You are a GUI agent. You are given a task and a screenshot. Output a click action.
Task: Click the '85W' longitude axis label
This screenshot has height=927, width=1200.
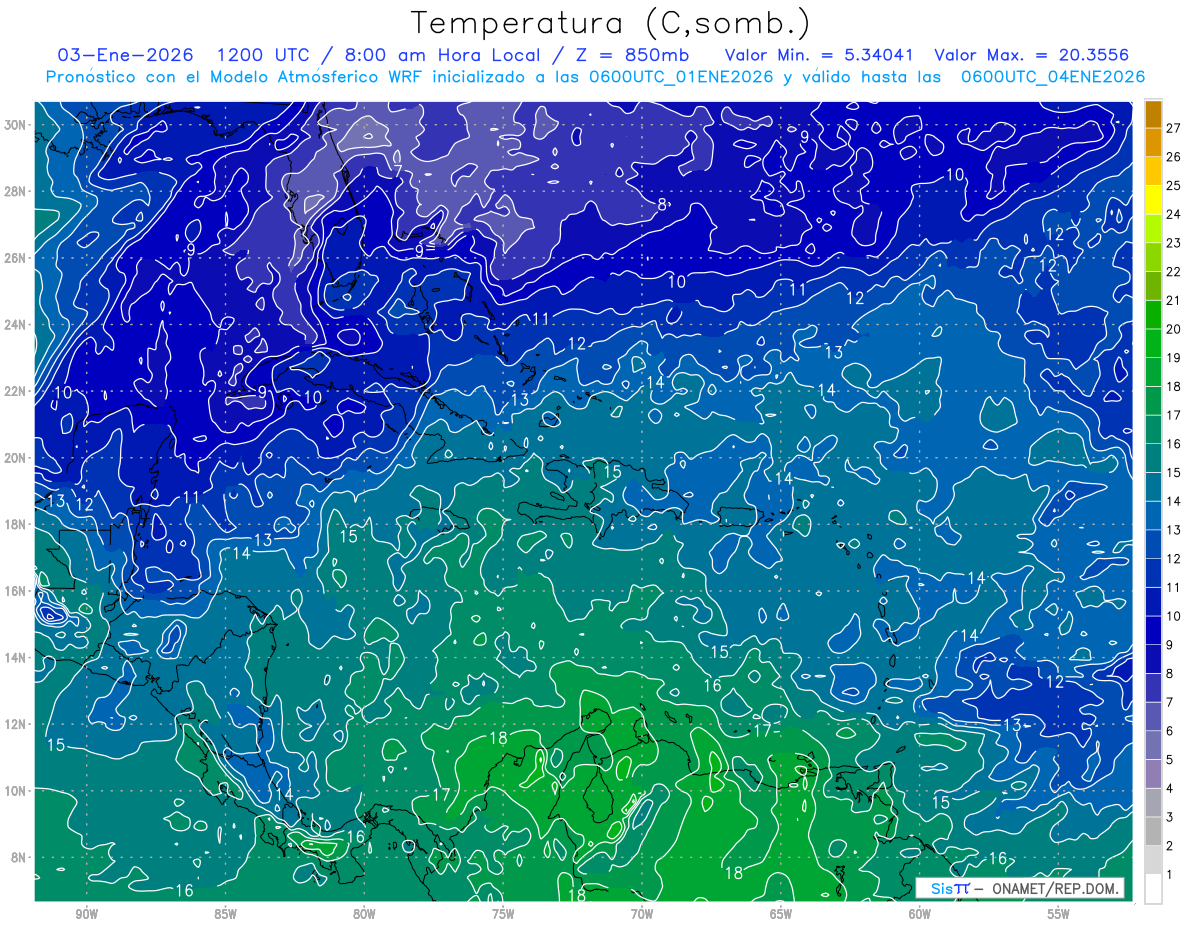click(225, 913)
